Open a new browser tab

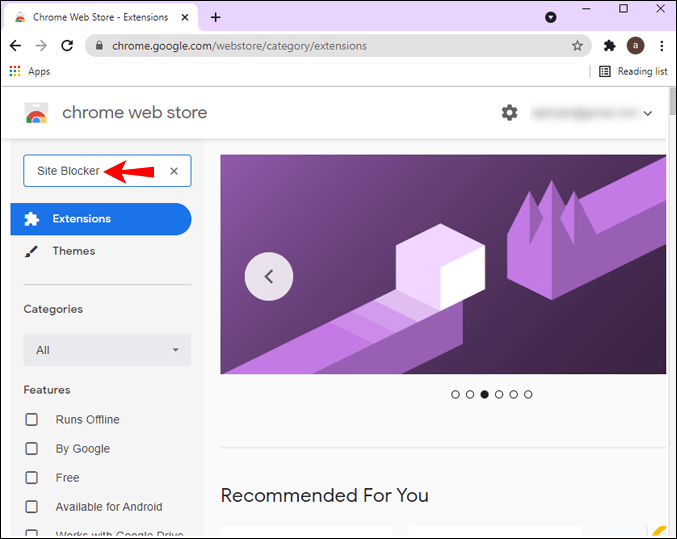[215, 17]
